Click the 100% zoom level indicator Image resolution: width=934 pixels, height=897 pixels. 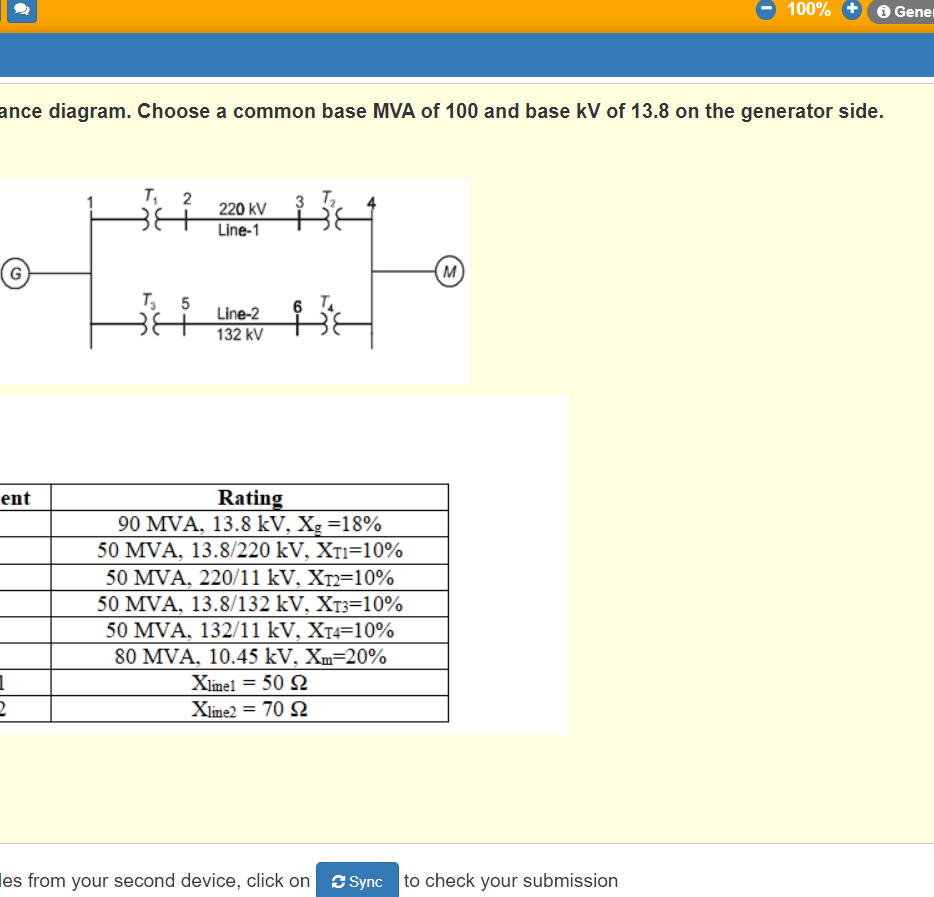tap(807, 10)
